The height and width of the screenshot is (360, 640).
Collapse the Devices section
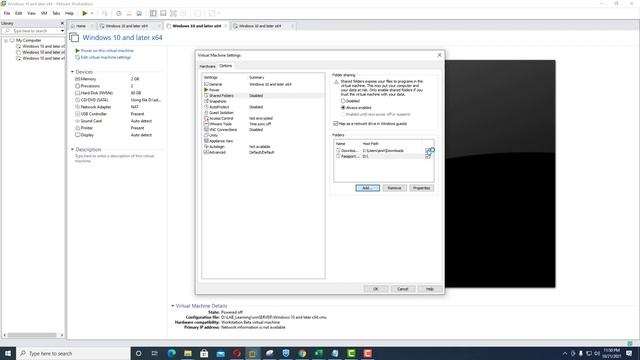72,72
